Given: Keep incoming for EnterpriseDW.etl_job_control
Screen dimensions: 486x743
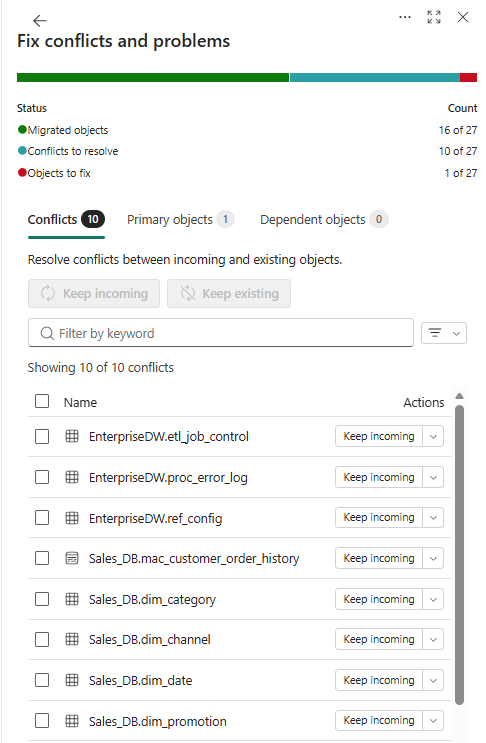Looking at the screenshot, I should tap(379, 436).
